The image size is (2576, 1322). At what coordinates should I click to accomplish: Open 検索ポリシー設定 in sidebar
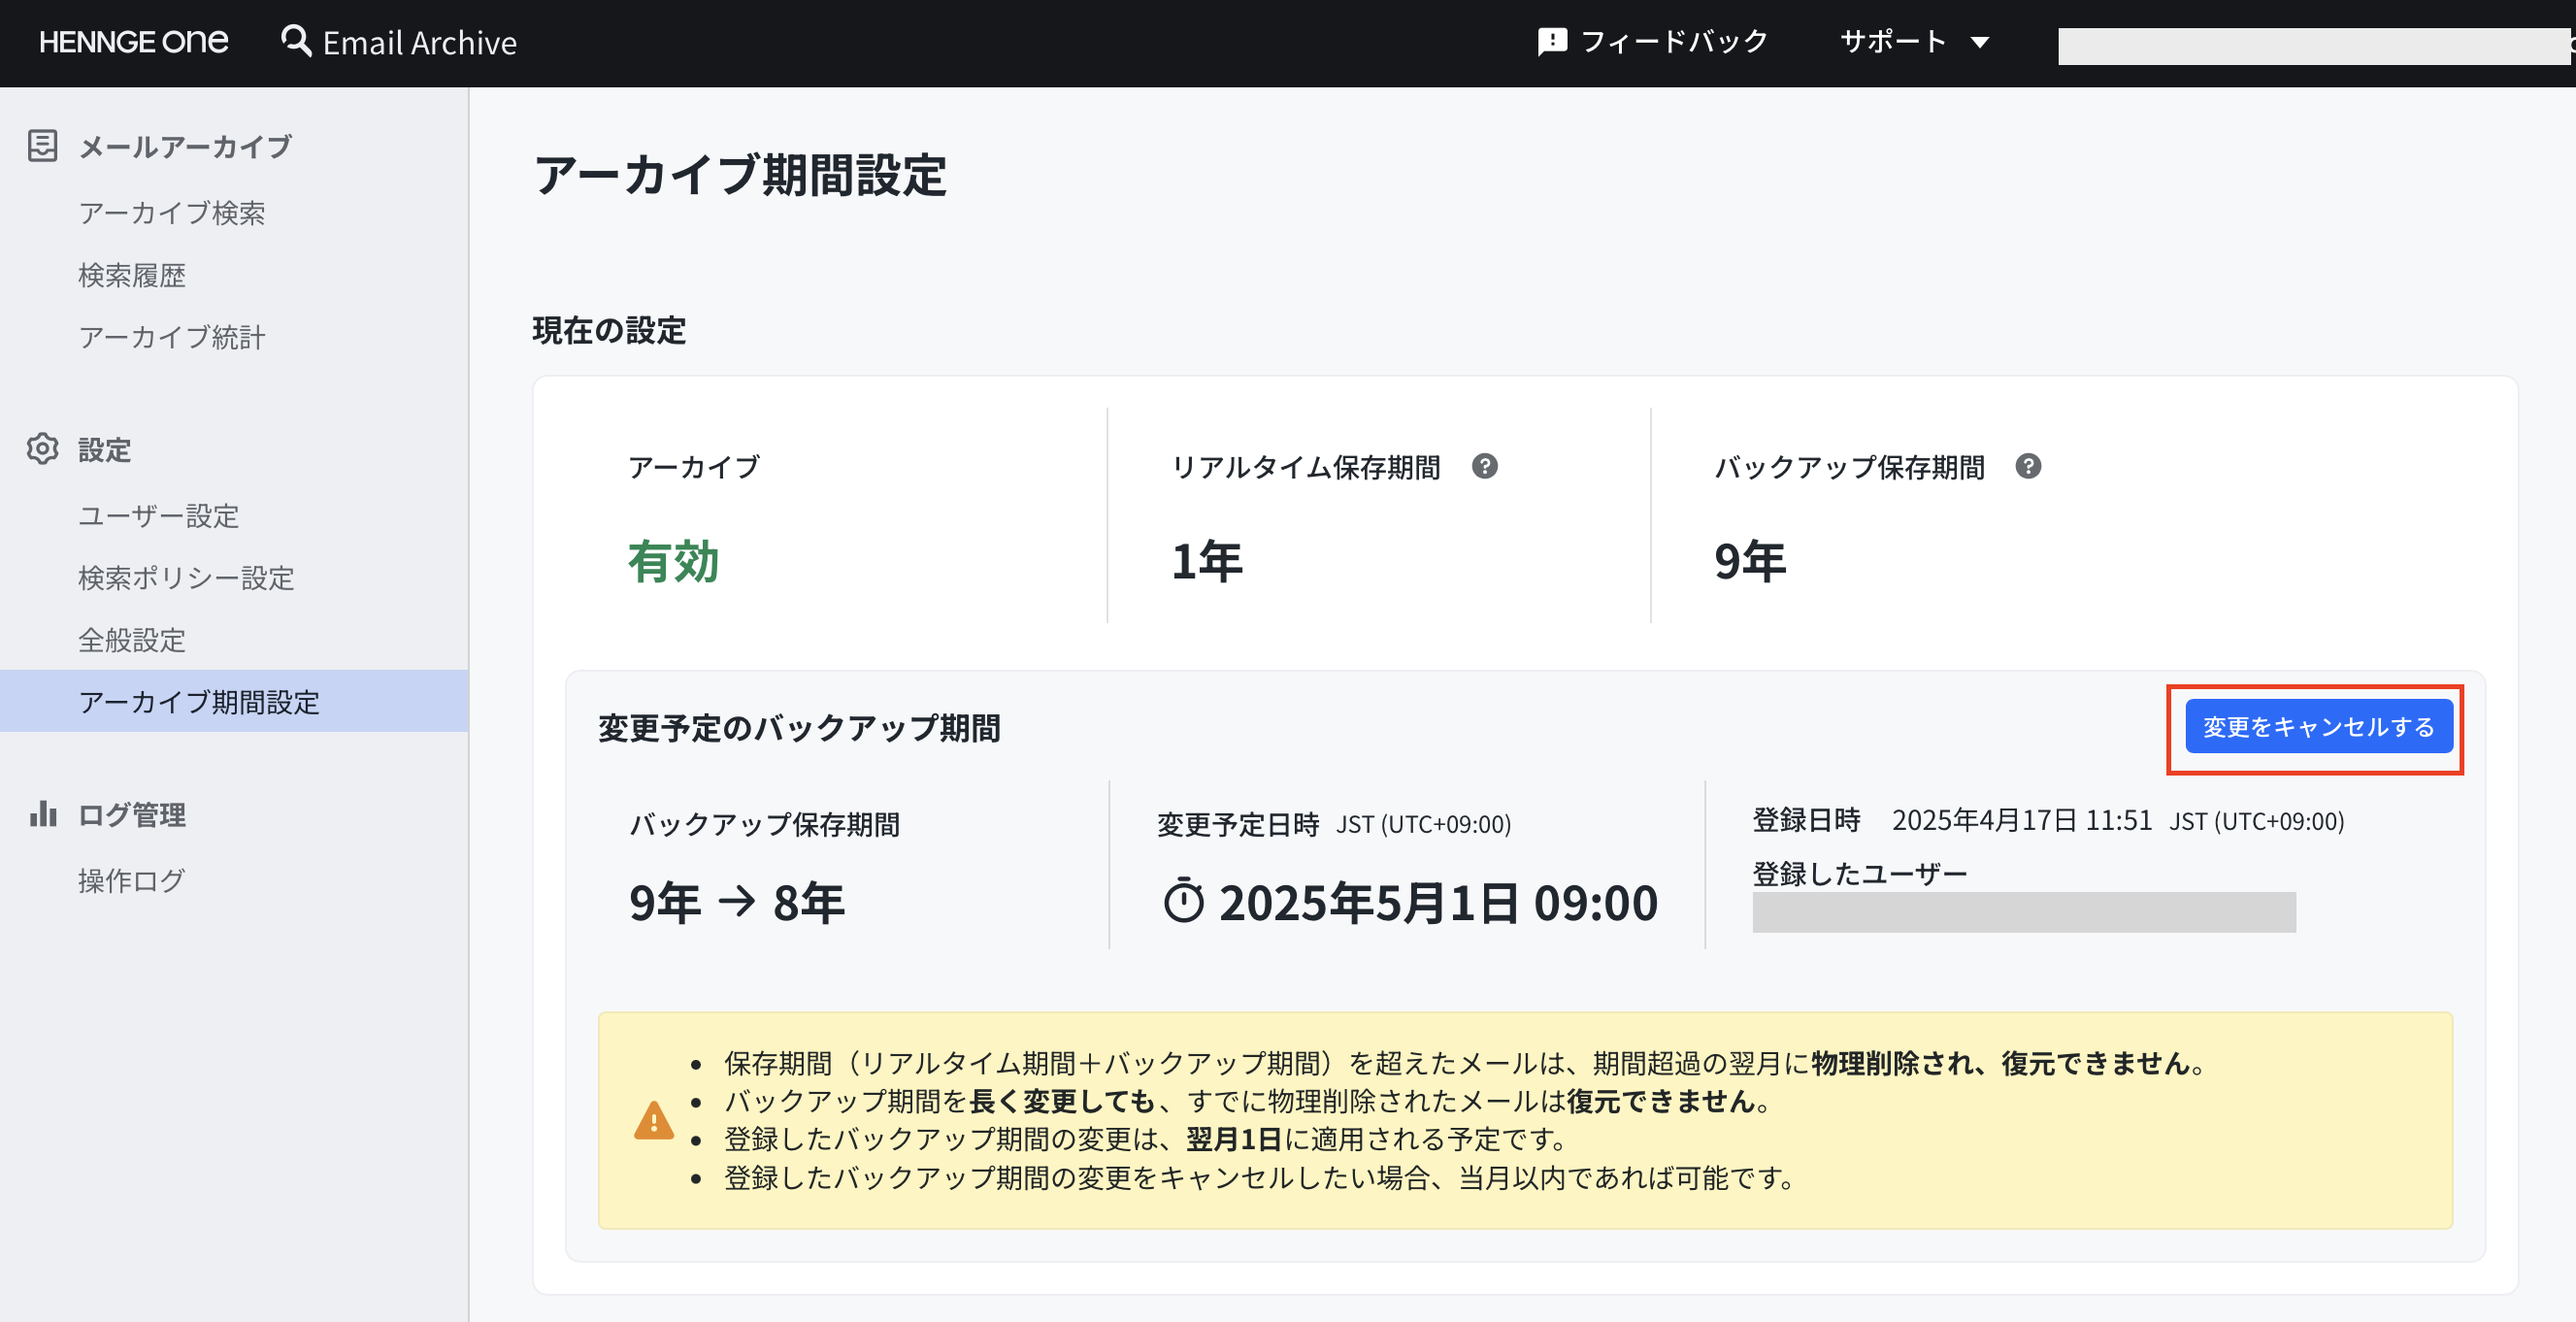coord(186,578)
